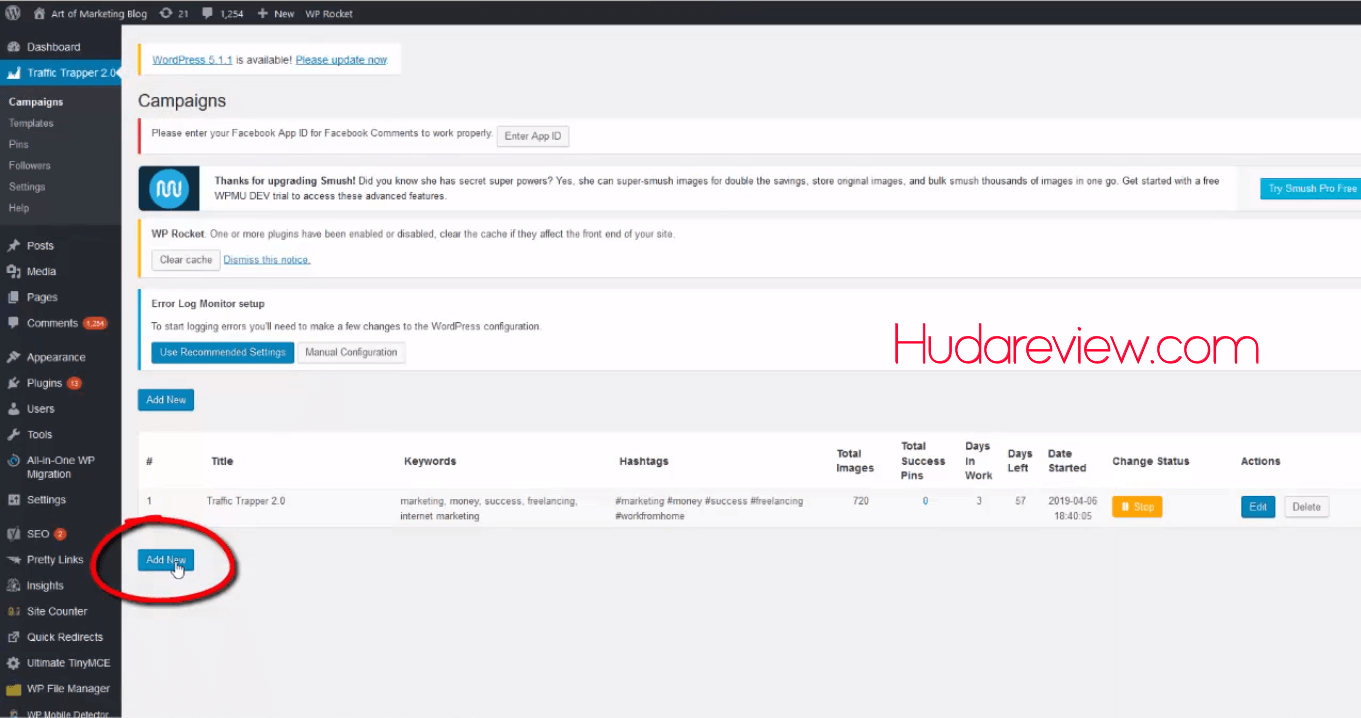Click the Please update now link
The height and width of the screenshot is (718, 1361).
pyautogui.click(x=341, y=60)
